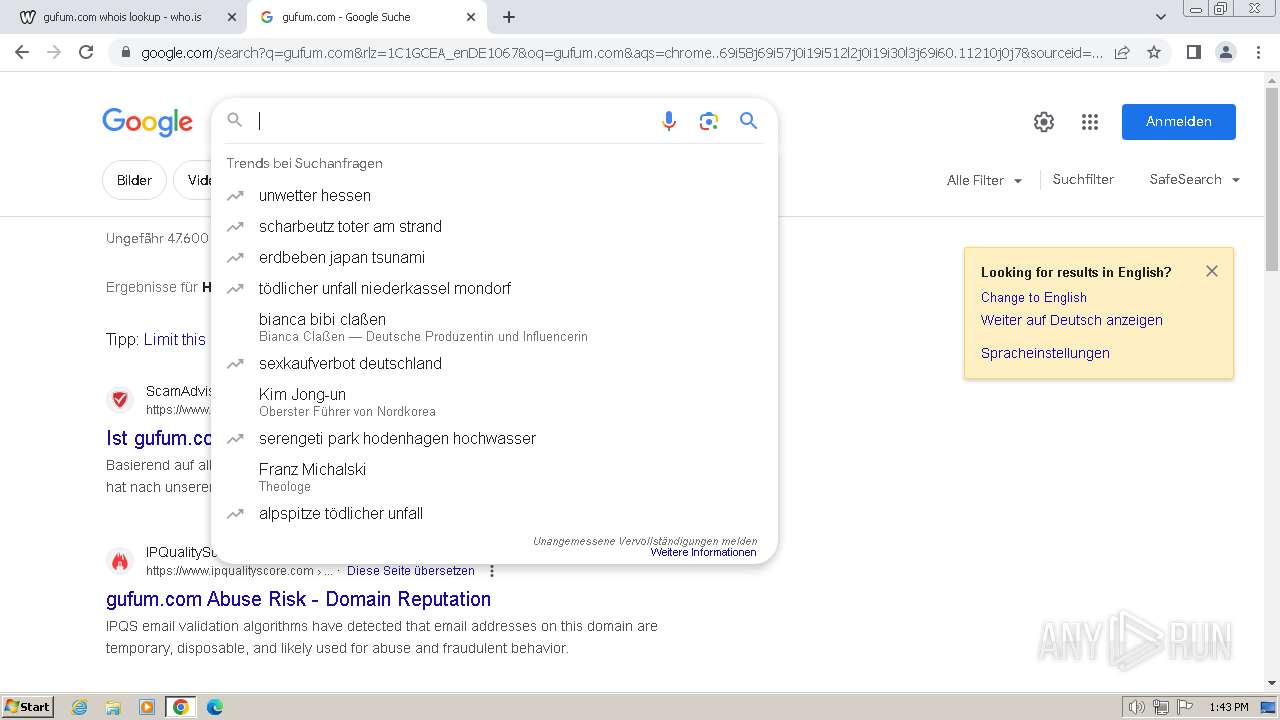Toggle the Chrome side panel

pyautogui.click(x=1193, y=52)
